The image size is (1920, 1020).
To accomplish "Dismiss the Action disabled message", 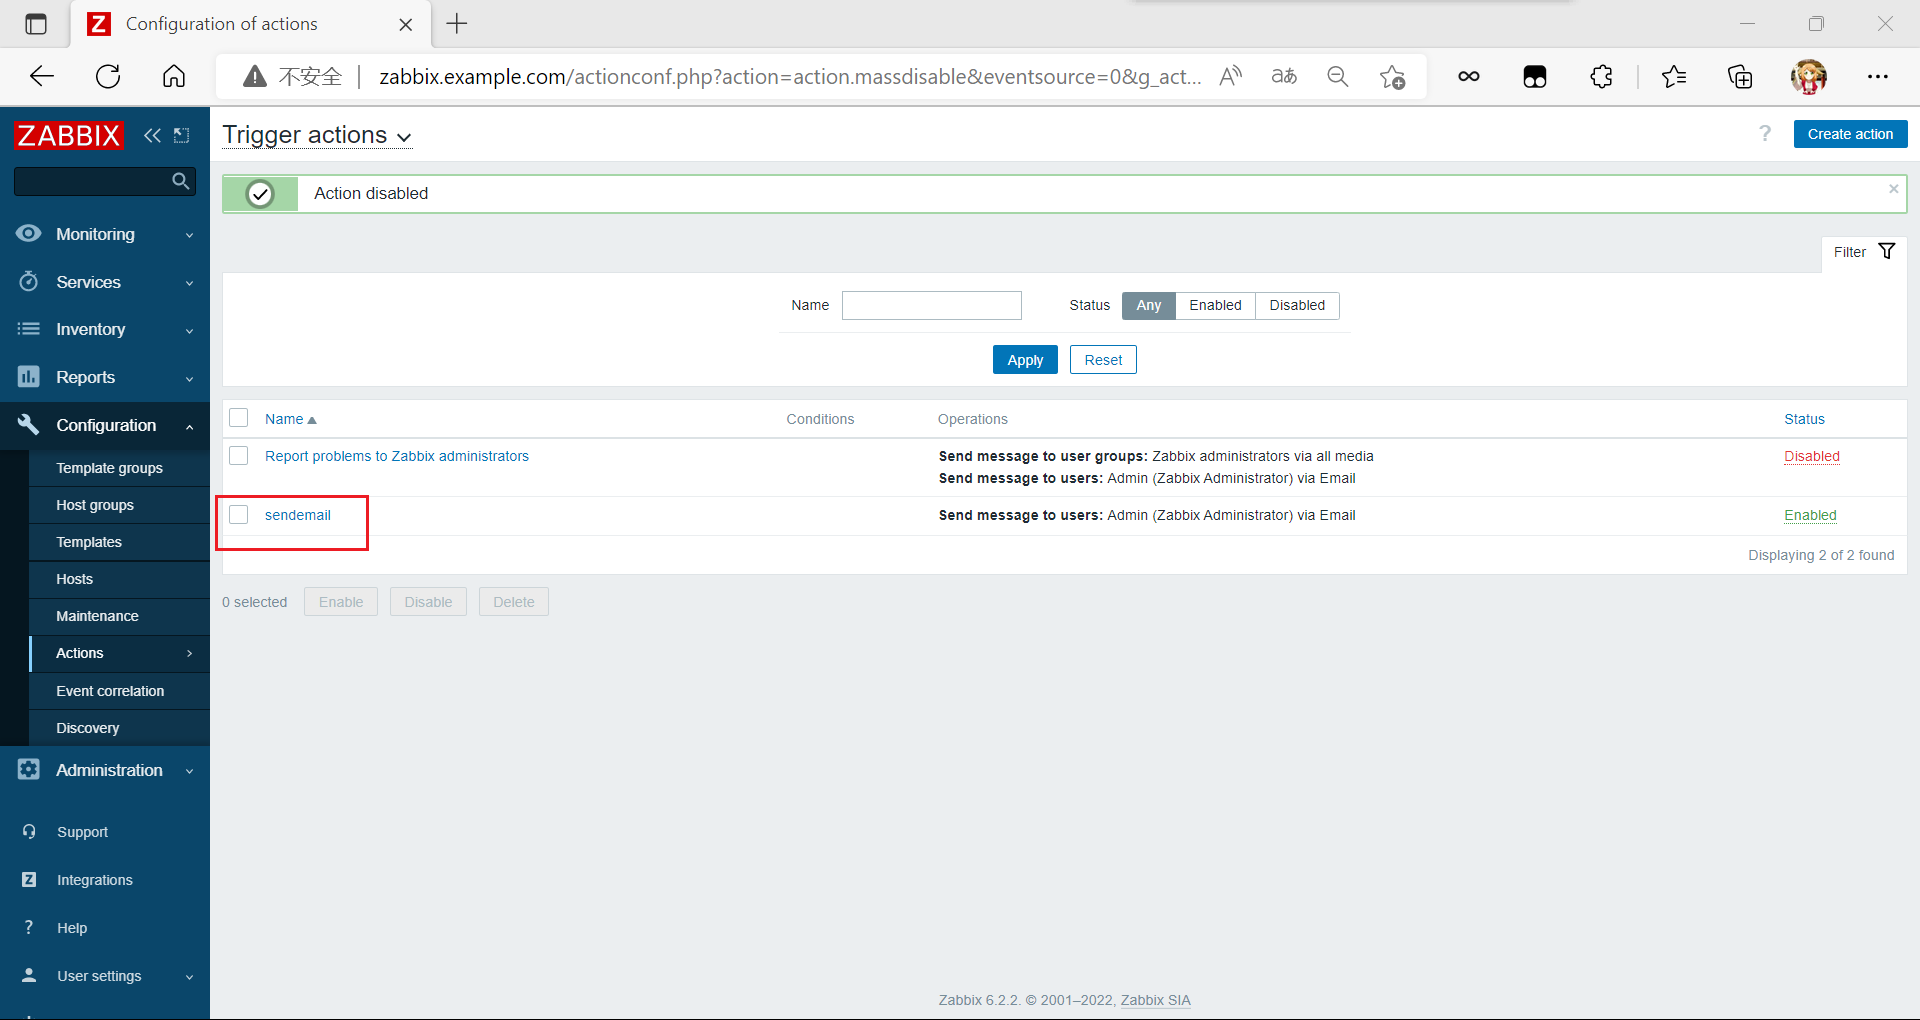I will [1893, 189].
